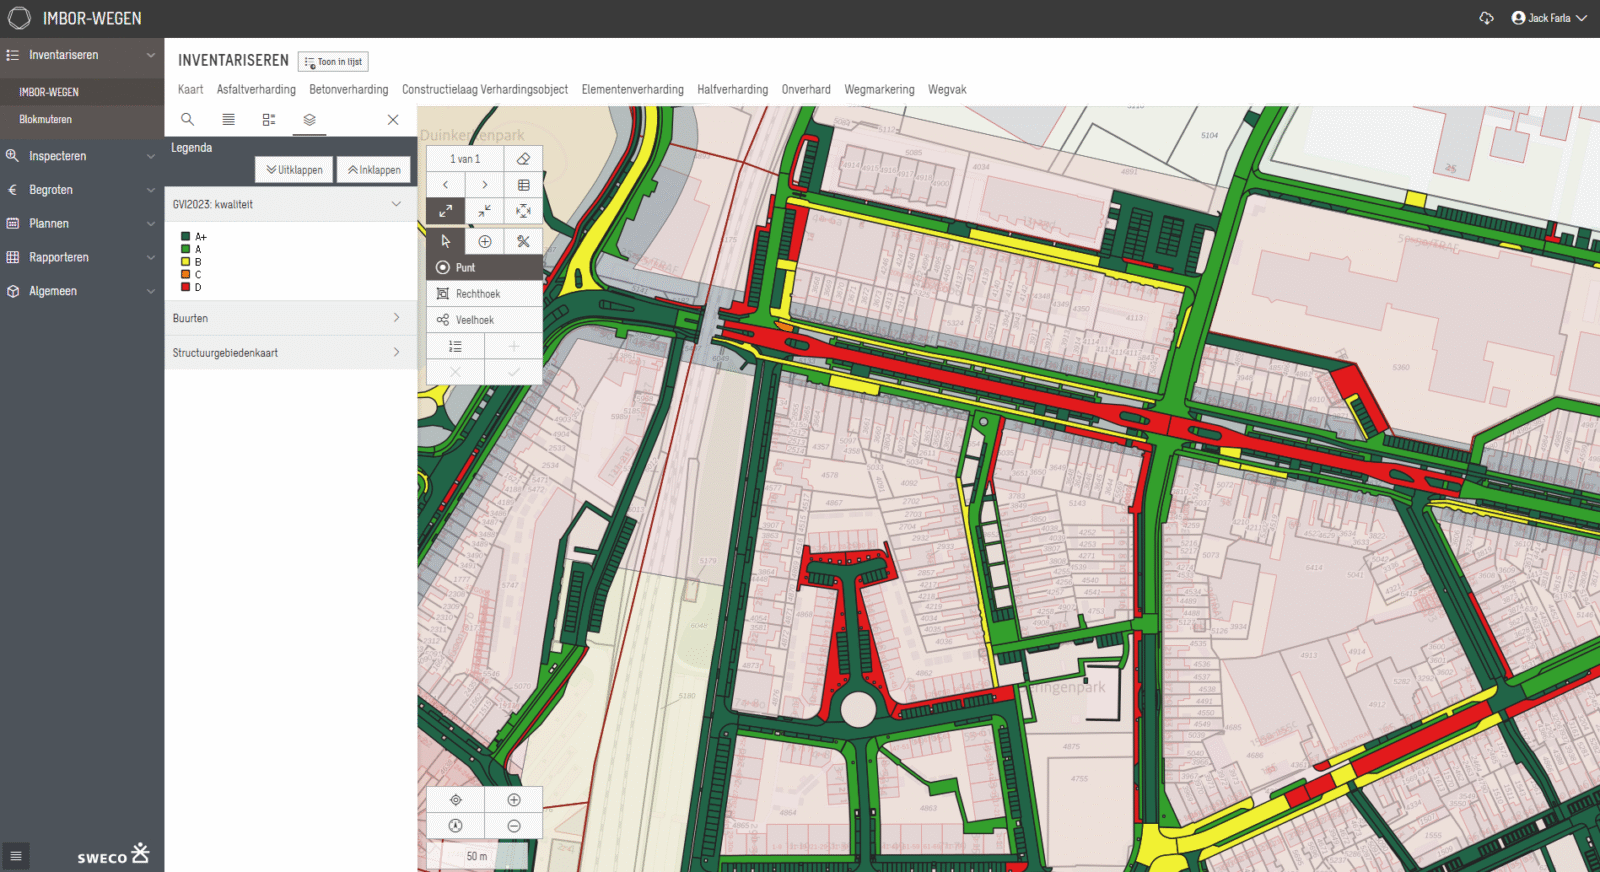Open the Wegmarkering tab
1600x872 pixels.
pos(879,89)
